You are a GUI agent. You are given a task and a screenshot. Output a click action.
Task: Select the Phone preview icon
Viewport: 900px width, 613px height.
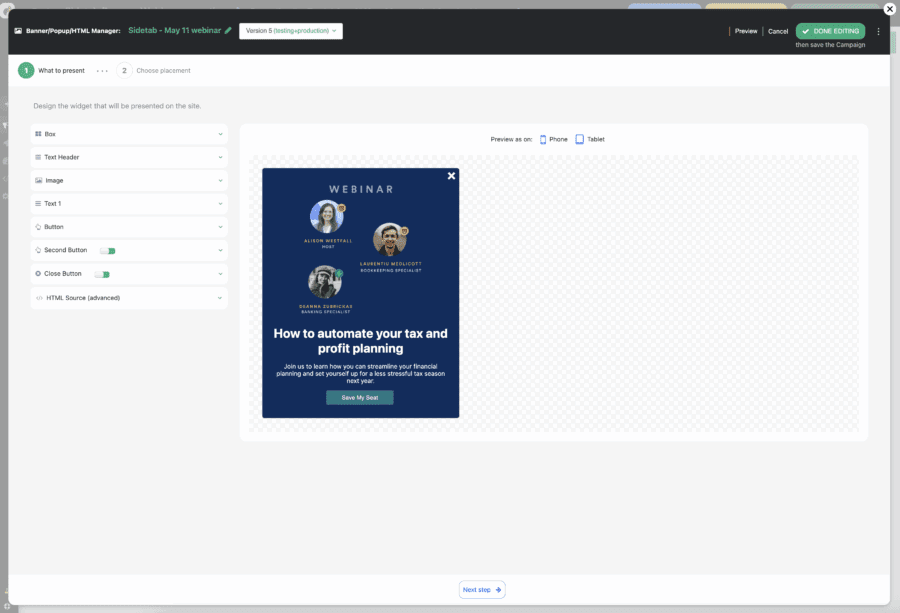pyautogui.click(x=544, y=139)
